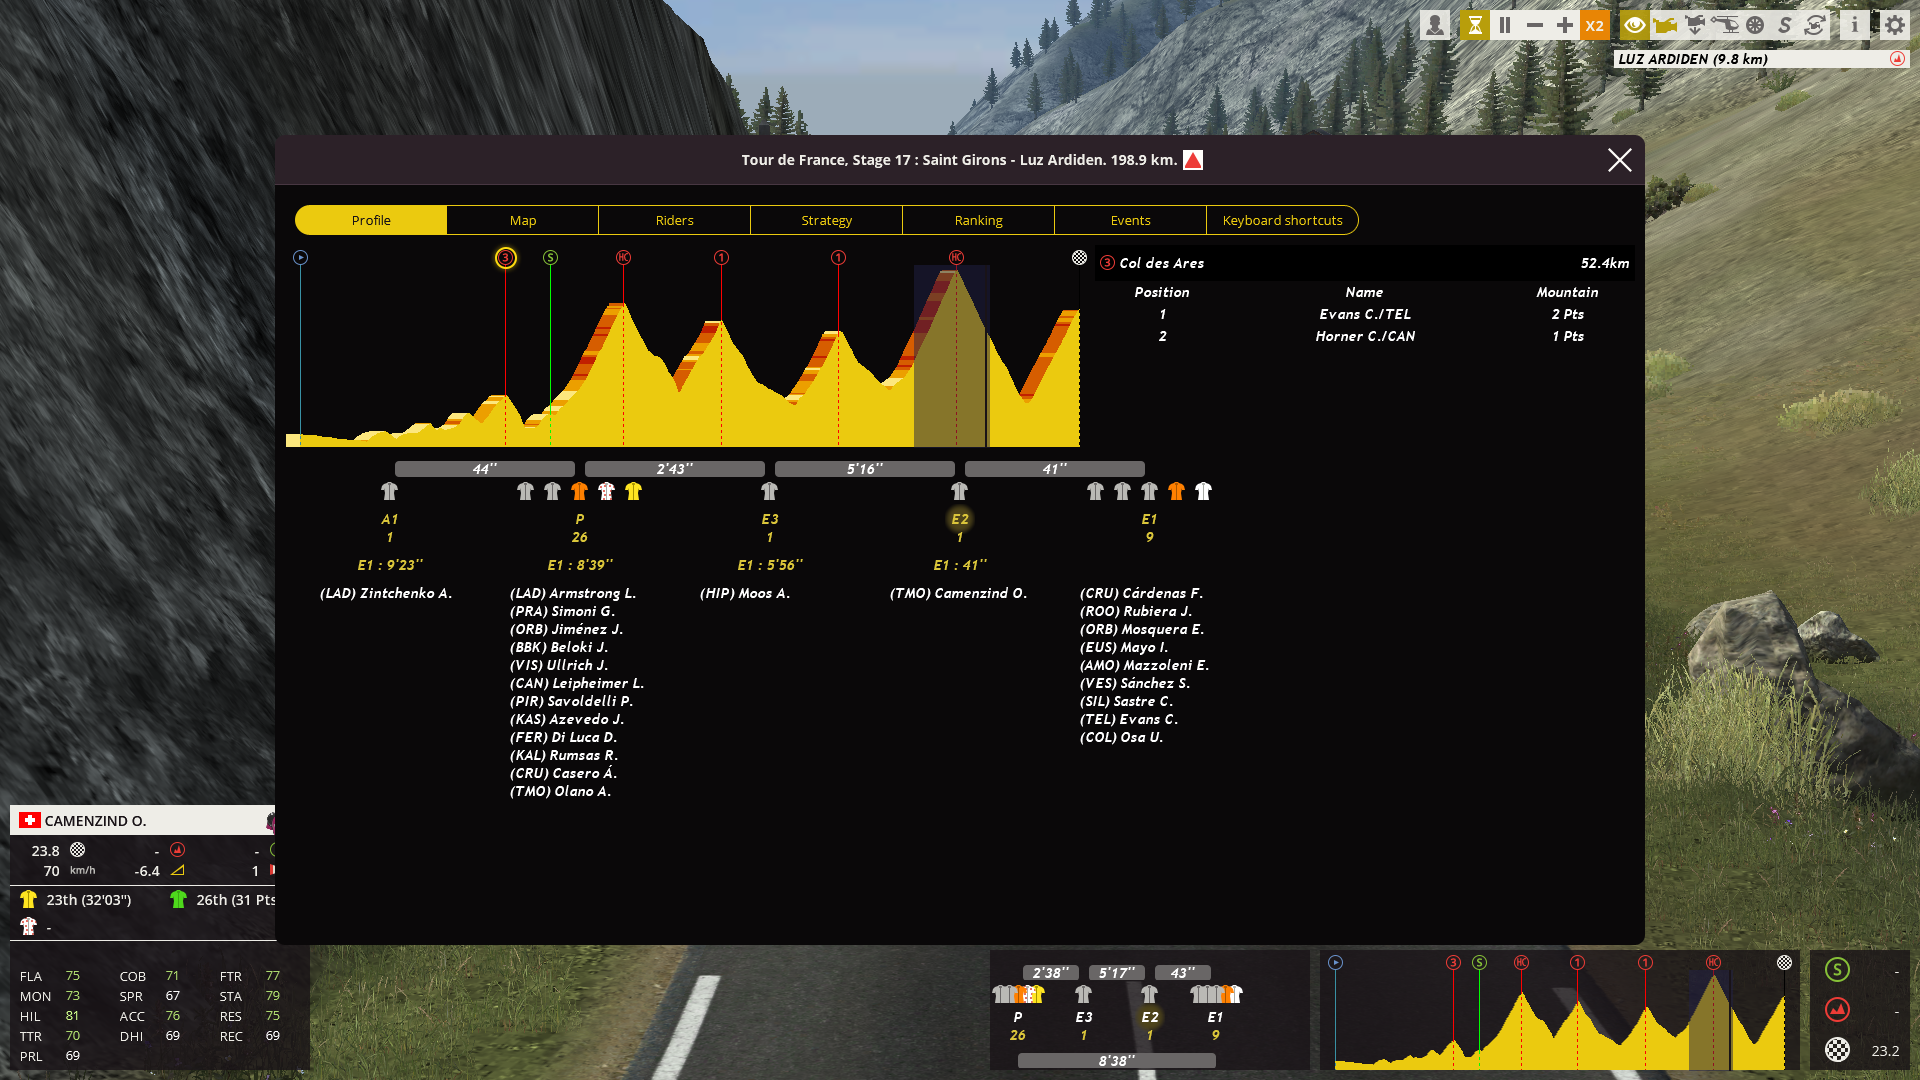1920x1080 pixels.
Task: Click the 2'43'' time gap bar
Action: (675, 469)
